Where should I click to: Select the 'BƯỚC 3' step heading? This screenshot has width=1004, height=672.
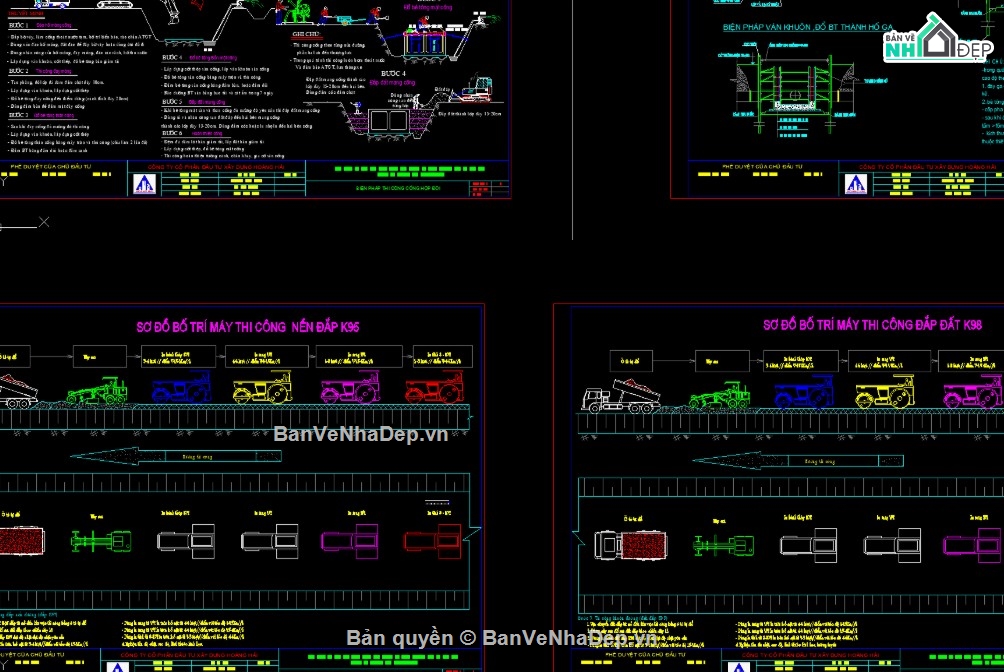click(19, 115)
